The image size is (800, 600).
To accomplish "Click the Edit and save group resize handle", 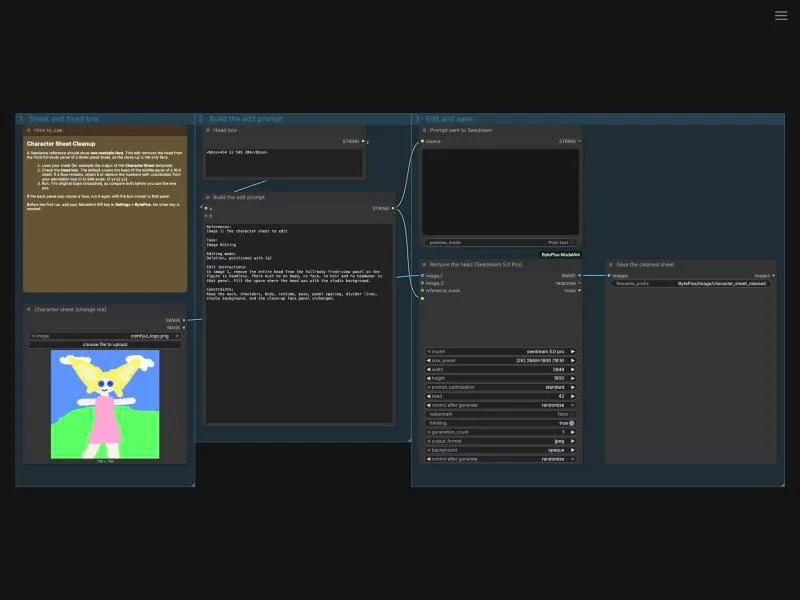I will (783, 485).
